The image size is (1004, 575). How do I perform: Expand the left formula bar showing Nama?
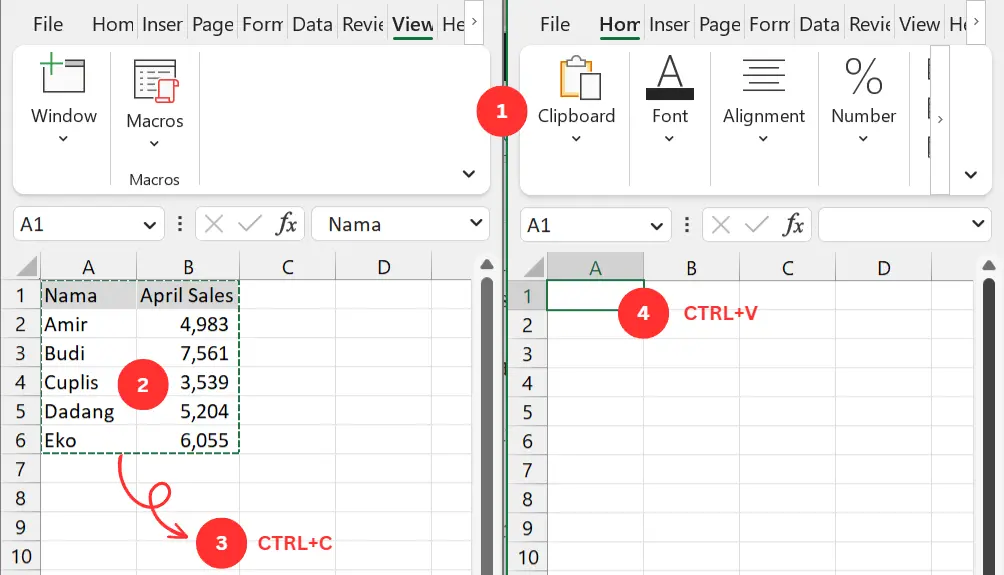click(x=476, y=224)
